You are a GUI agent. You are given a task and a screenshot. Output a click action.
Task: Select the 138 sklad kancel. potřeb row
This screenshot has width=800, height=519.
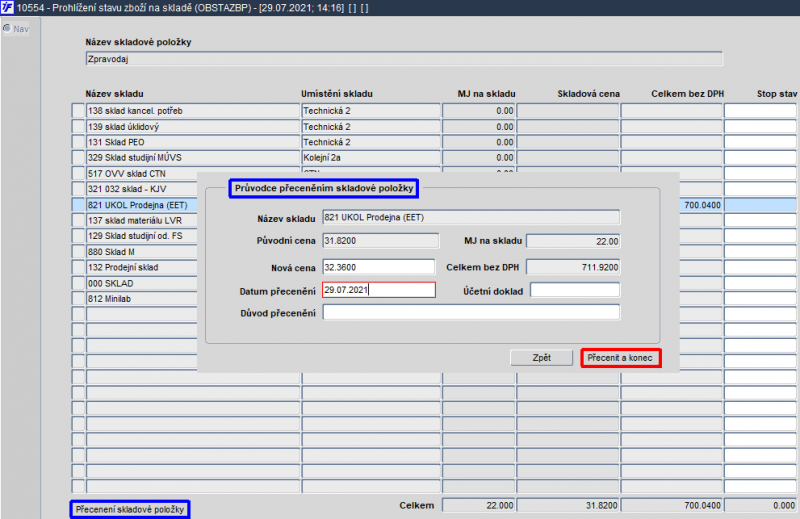[x=192, y=111]
